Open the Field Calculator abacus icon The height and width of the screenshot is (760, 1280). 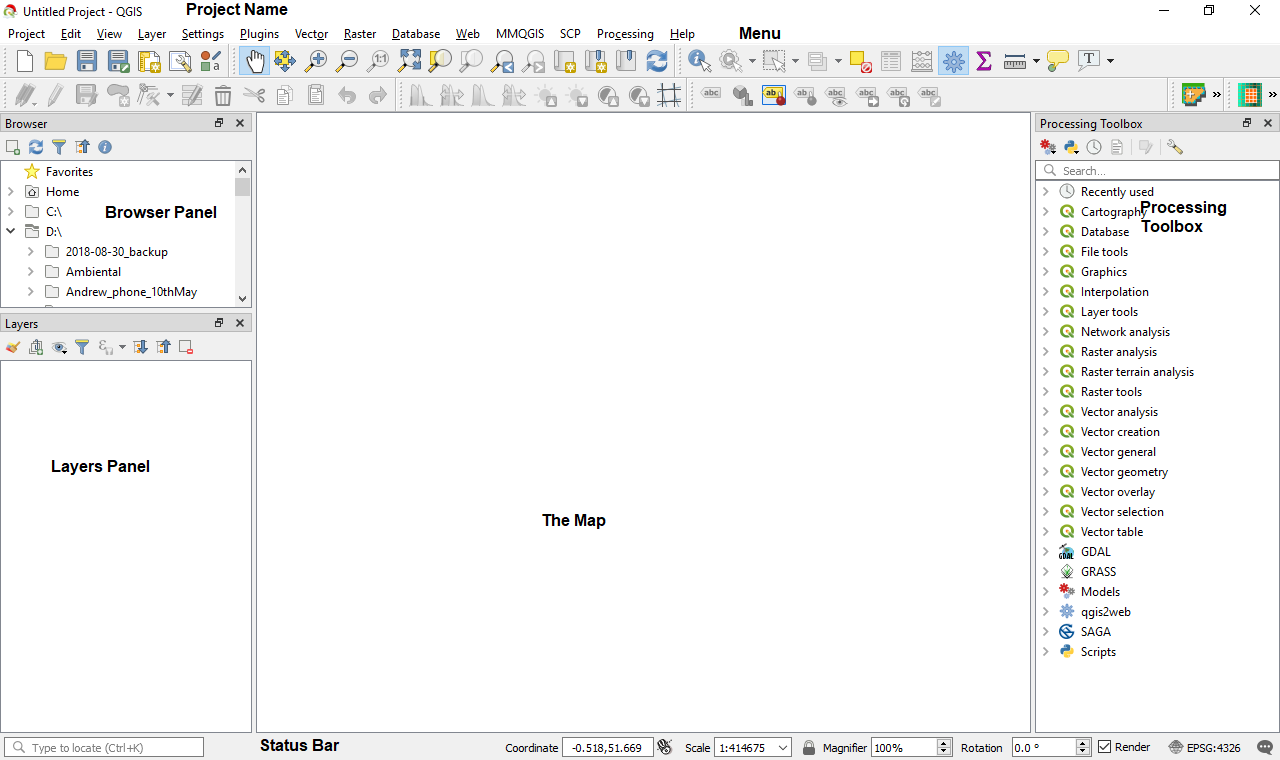[x=923, y=61]
